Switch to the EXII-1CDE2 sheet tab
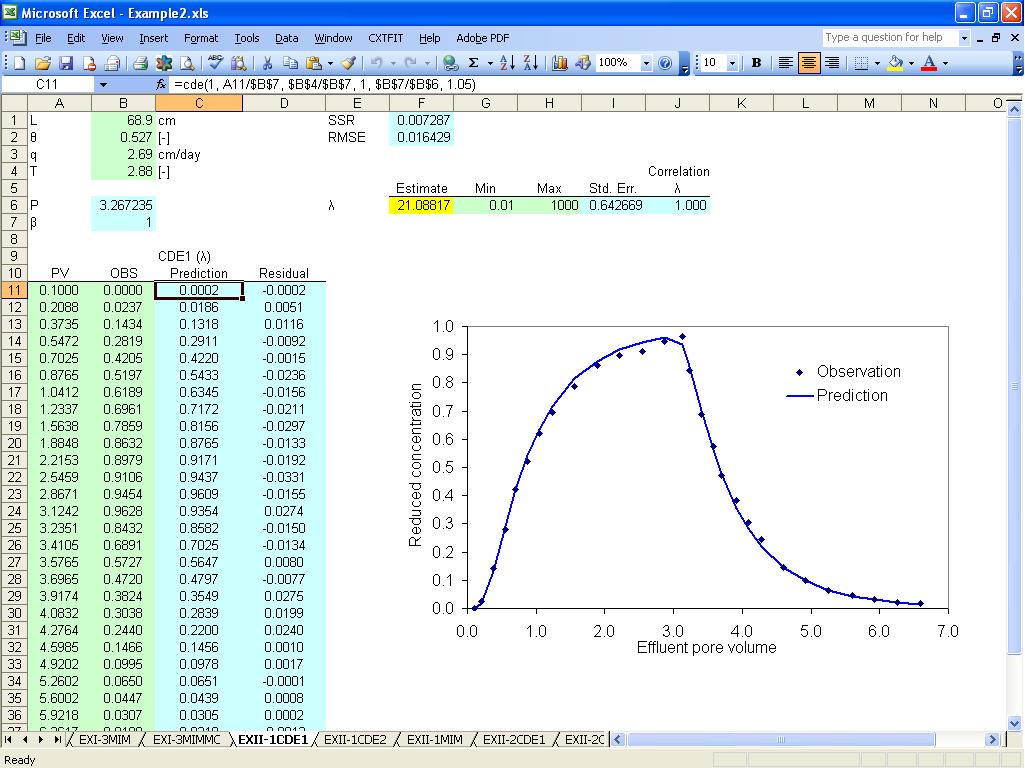The width and height of the screenshot is (1025, 768). (x=355, y=740)
